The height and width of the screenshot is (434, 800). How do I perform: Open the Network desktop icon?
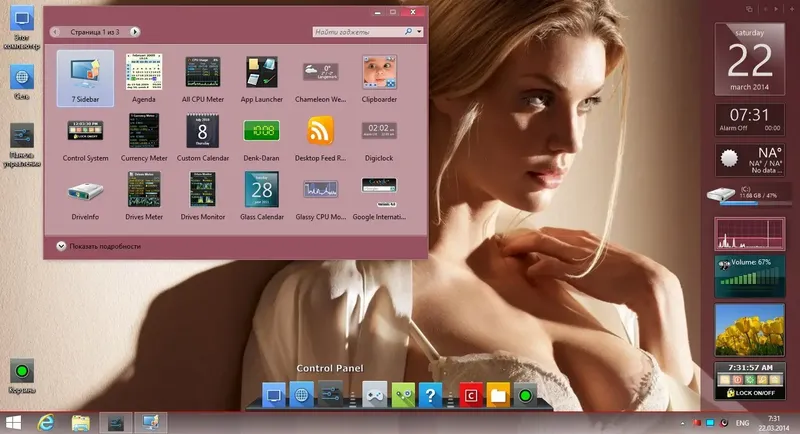click(21, 82)
